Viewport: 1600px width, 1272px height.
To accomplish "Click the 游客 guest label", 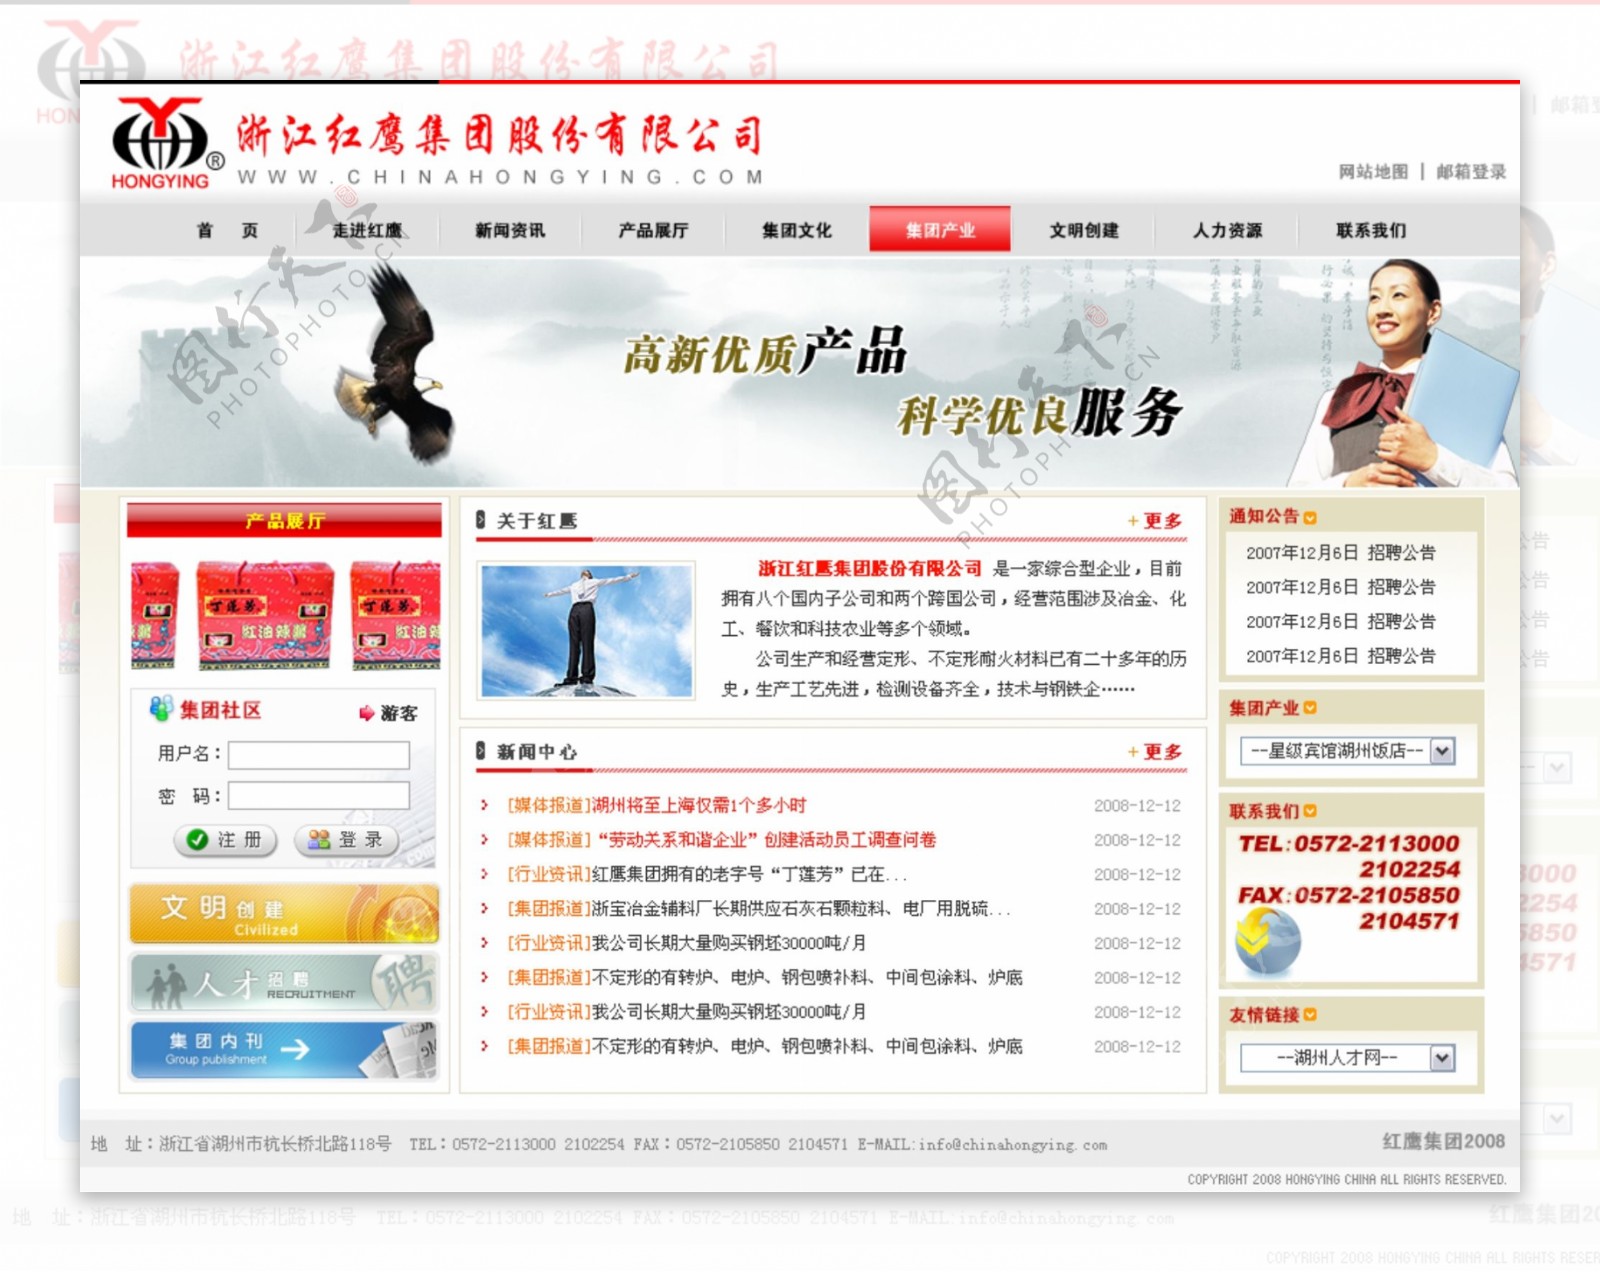I will tap(399, 713).
